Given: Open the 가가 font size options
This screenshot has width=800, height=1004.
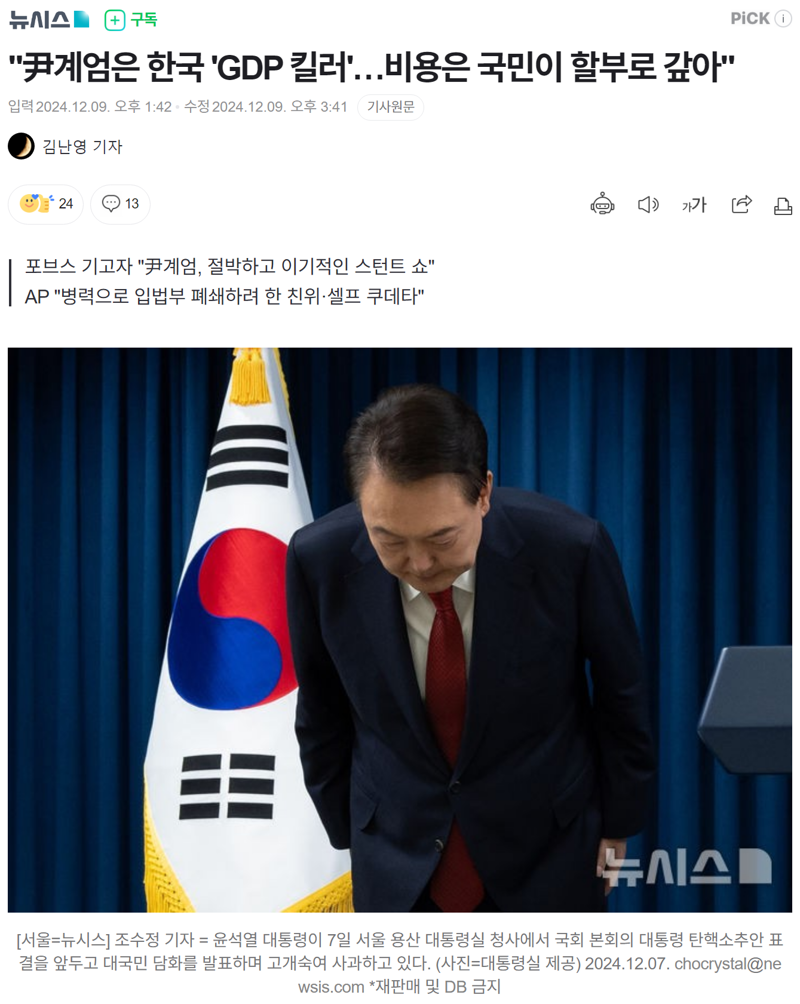Looking at the screenshot, I should coord(694,205).
